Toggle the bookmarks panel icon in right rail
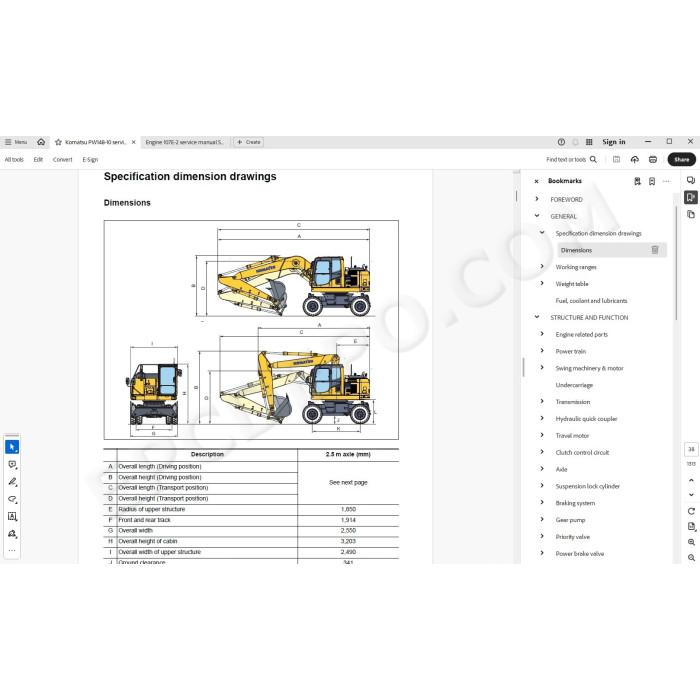Viewport: 700px width, 700px height. coord(691,197)
